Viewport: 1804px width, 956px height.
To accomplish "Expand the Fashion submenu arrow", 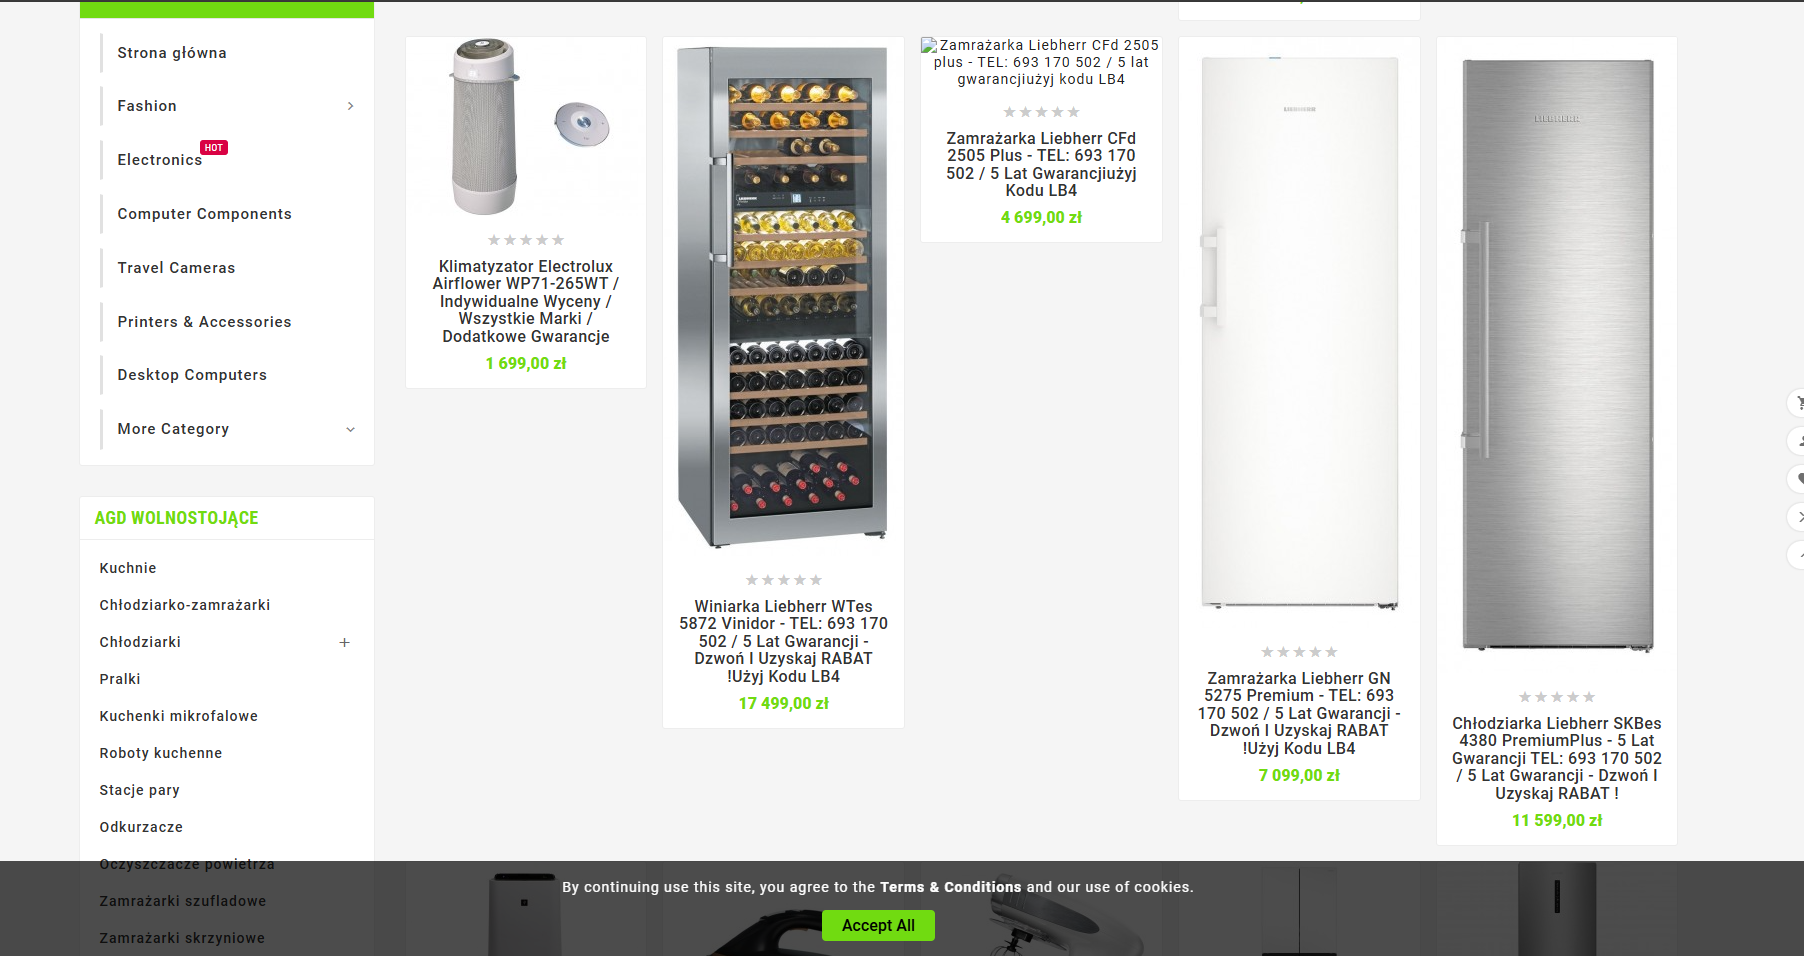I will 350,106.
